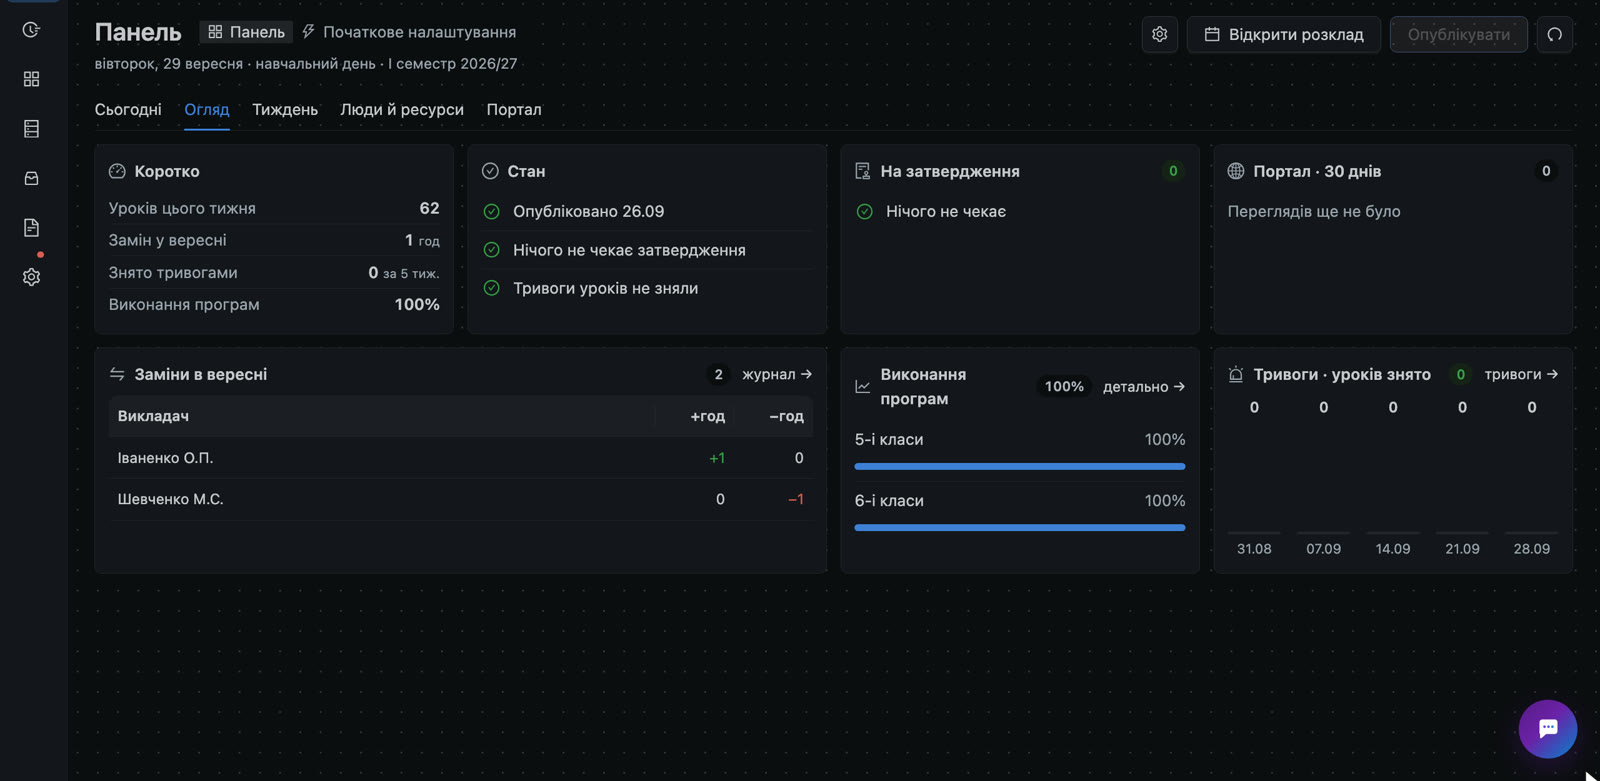Click the 6-і класи progress bar
Screen dimensions: 1600x781
(1020, 527)
